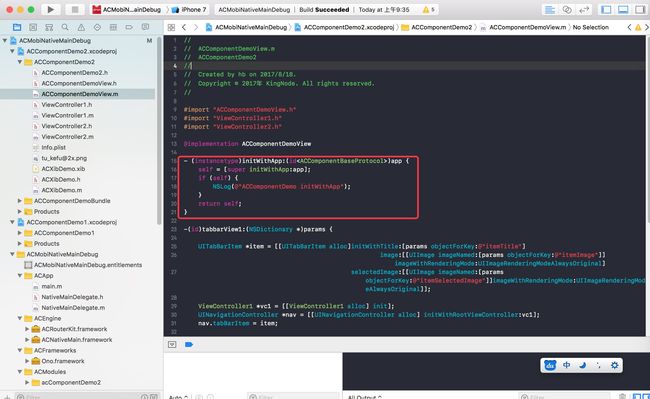Toggle Chinese input mode 中 button
Screen dimensions: 650x399
pyautogui.click(x=567, y=365)
